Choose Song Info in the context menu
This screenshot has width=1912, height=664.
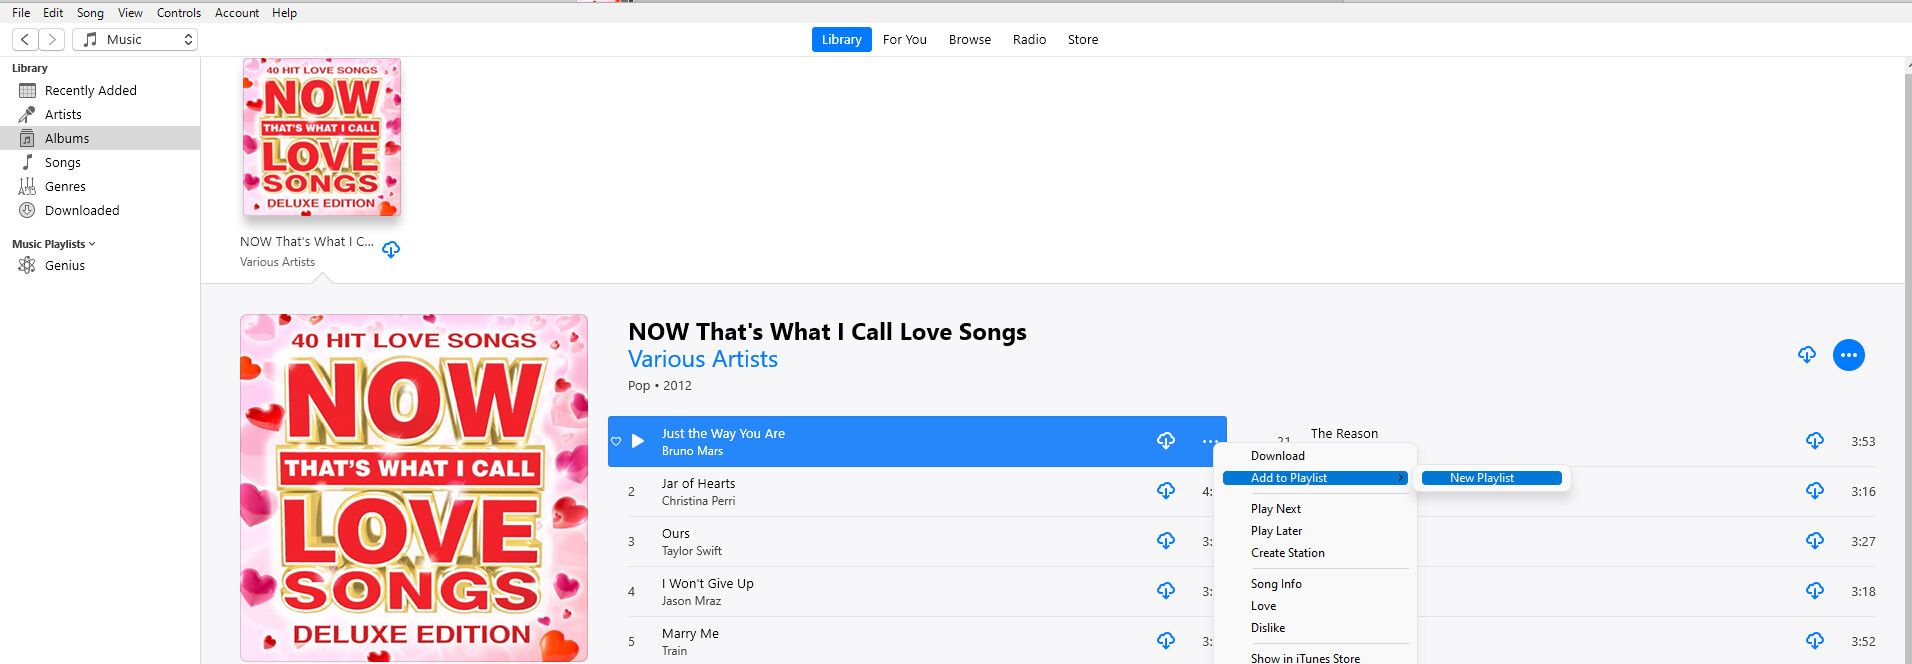pos(1315,584)
